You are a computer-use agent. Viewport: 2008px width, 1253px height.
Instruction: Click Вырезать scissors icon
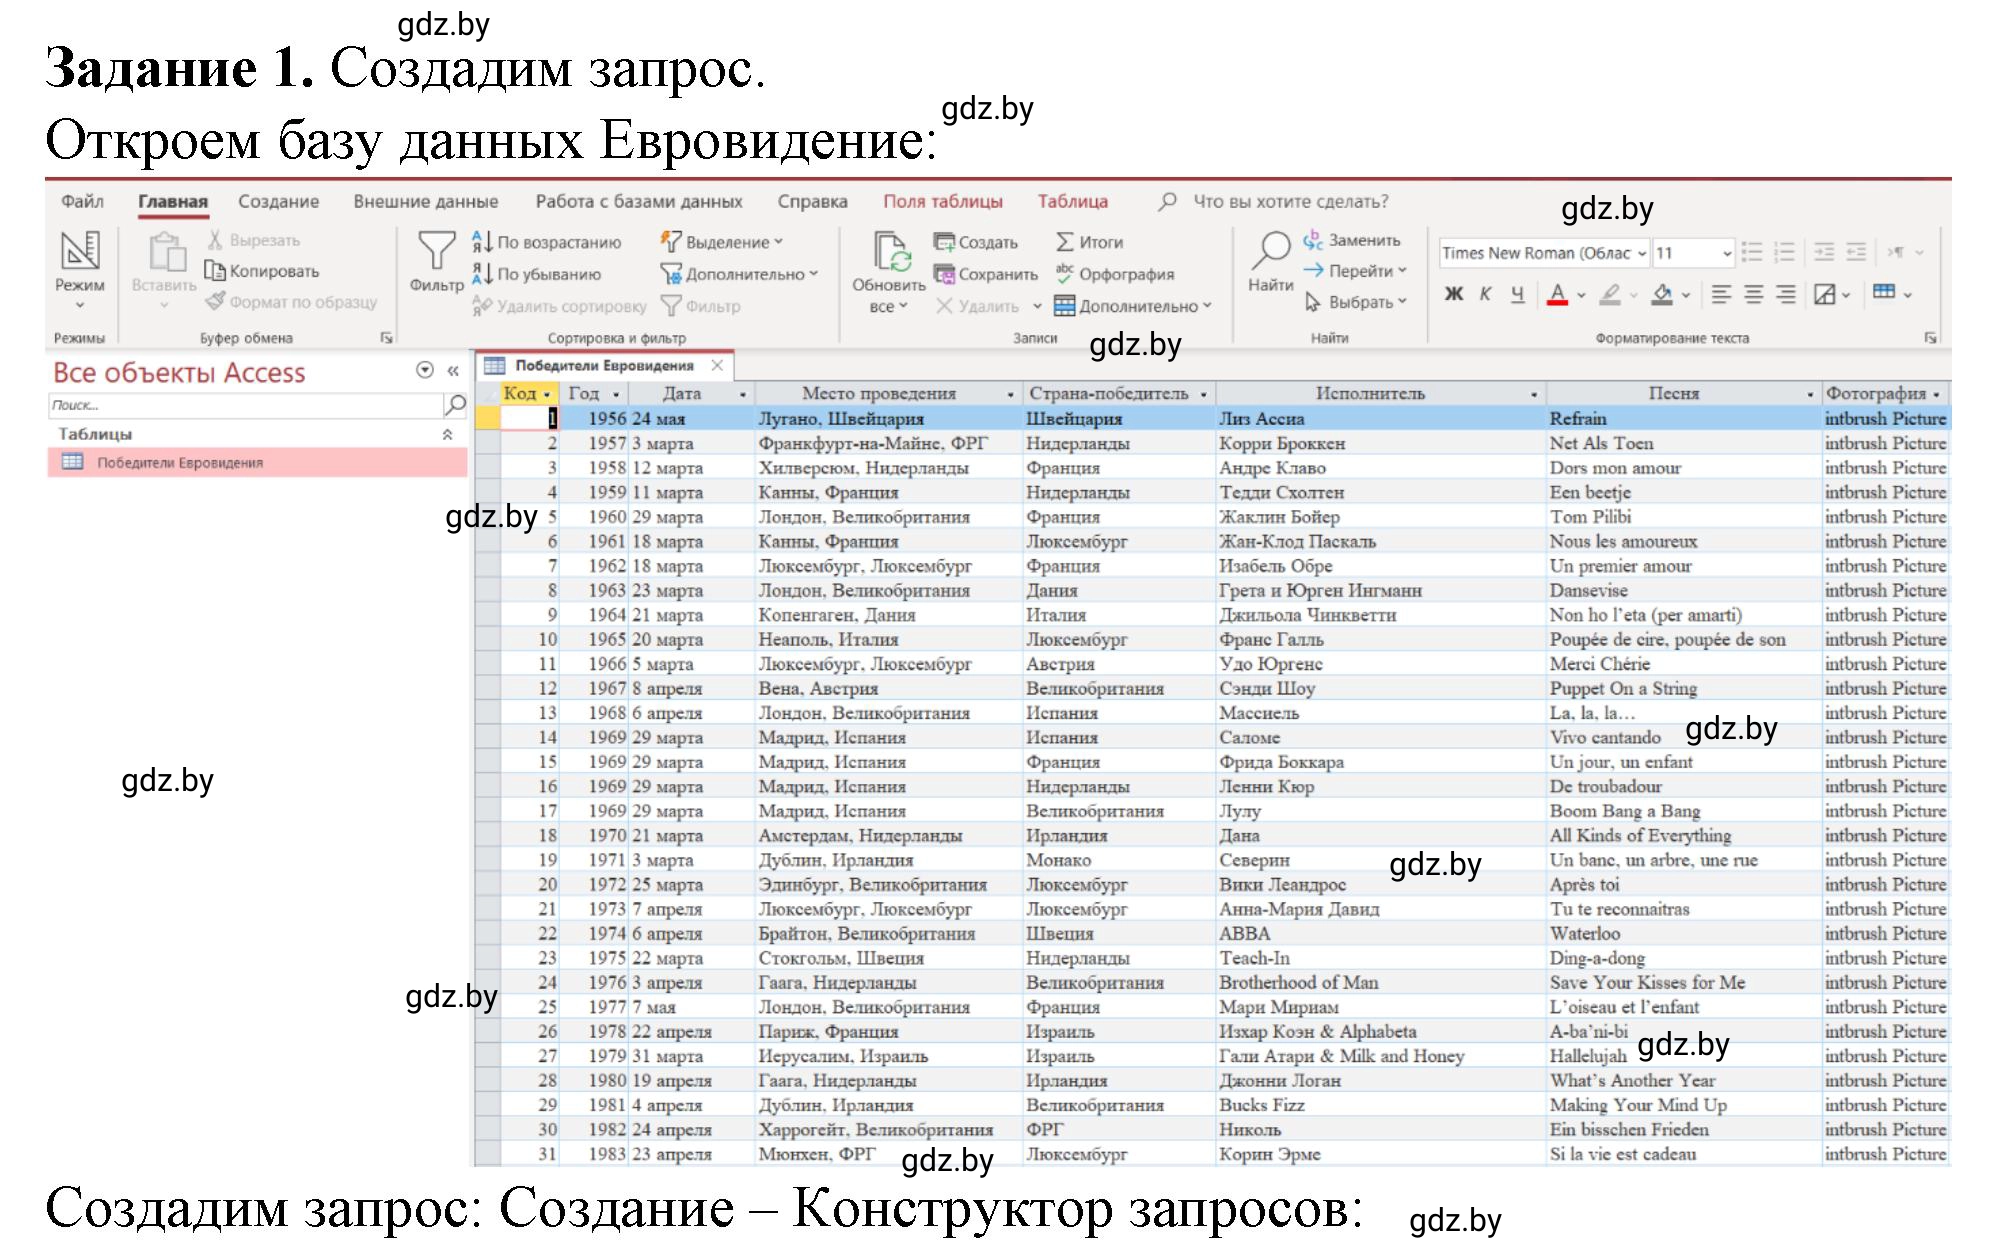pyautogui.click(x=215, y=240)
